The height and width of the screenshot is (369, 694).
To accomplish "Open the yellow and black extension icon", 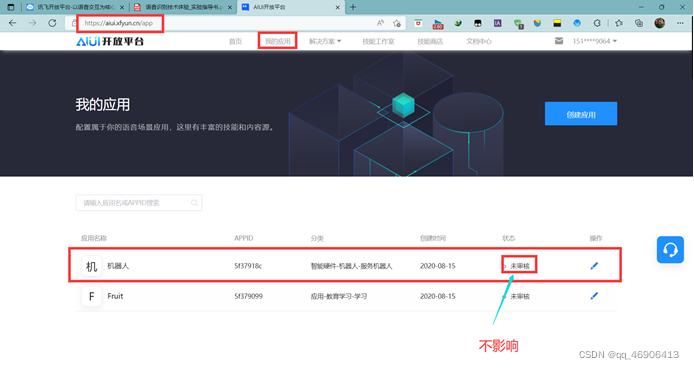I will point(557,23).
